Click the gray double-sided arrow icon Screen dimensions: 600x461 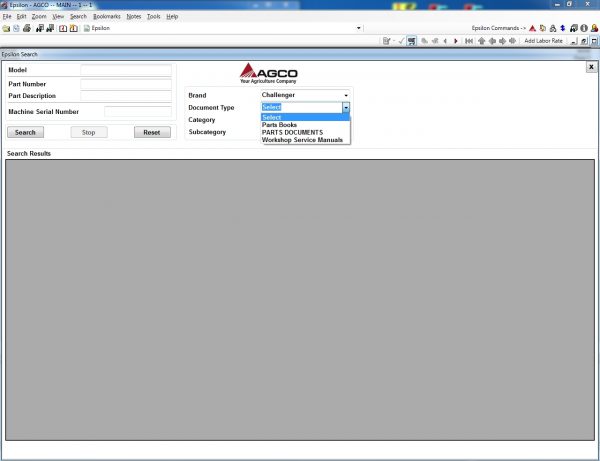pyautogui.click(x=512, y=41)
